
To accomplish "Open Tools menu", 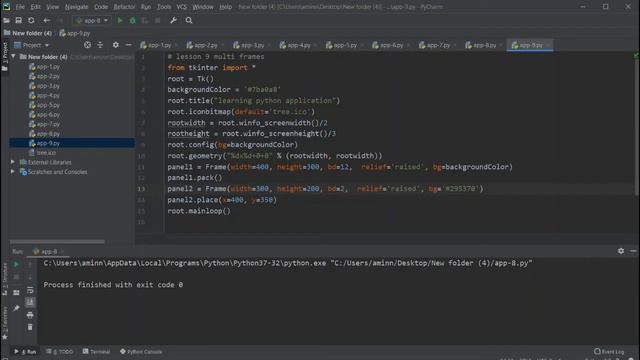I will (x=164, y=7).
